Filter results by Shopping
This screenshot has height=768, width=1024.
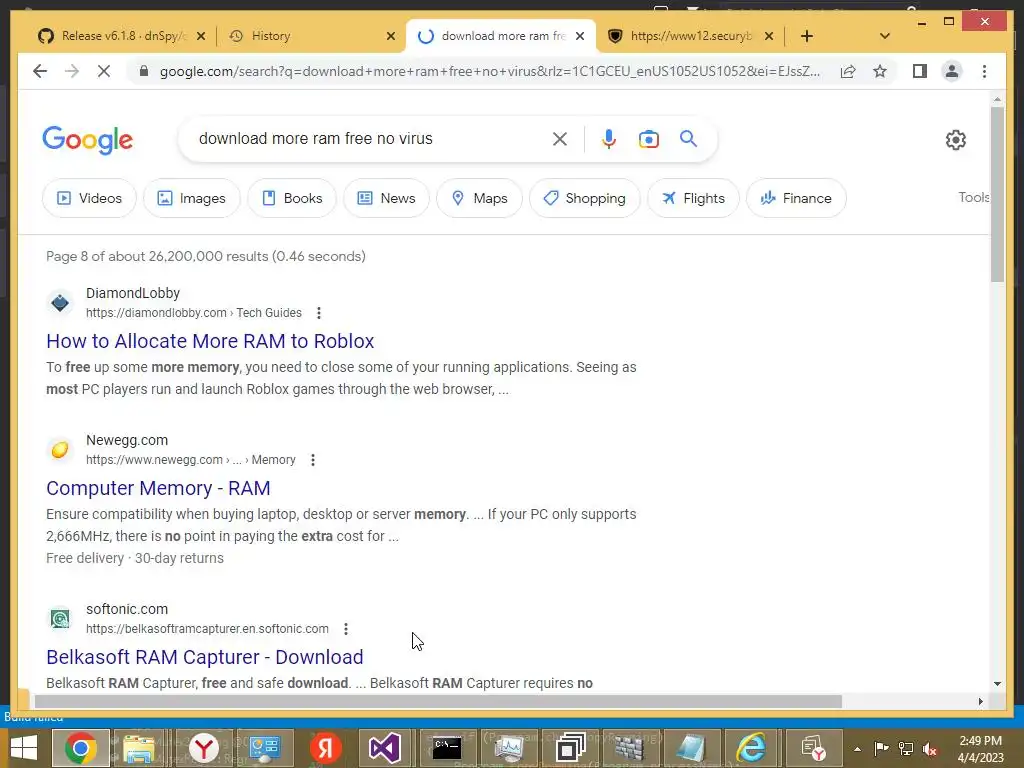click(x=584, y=198)
